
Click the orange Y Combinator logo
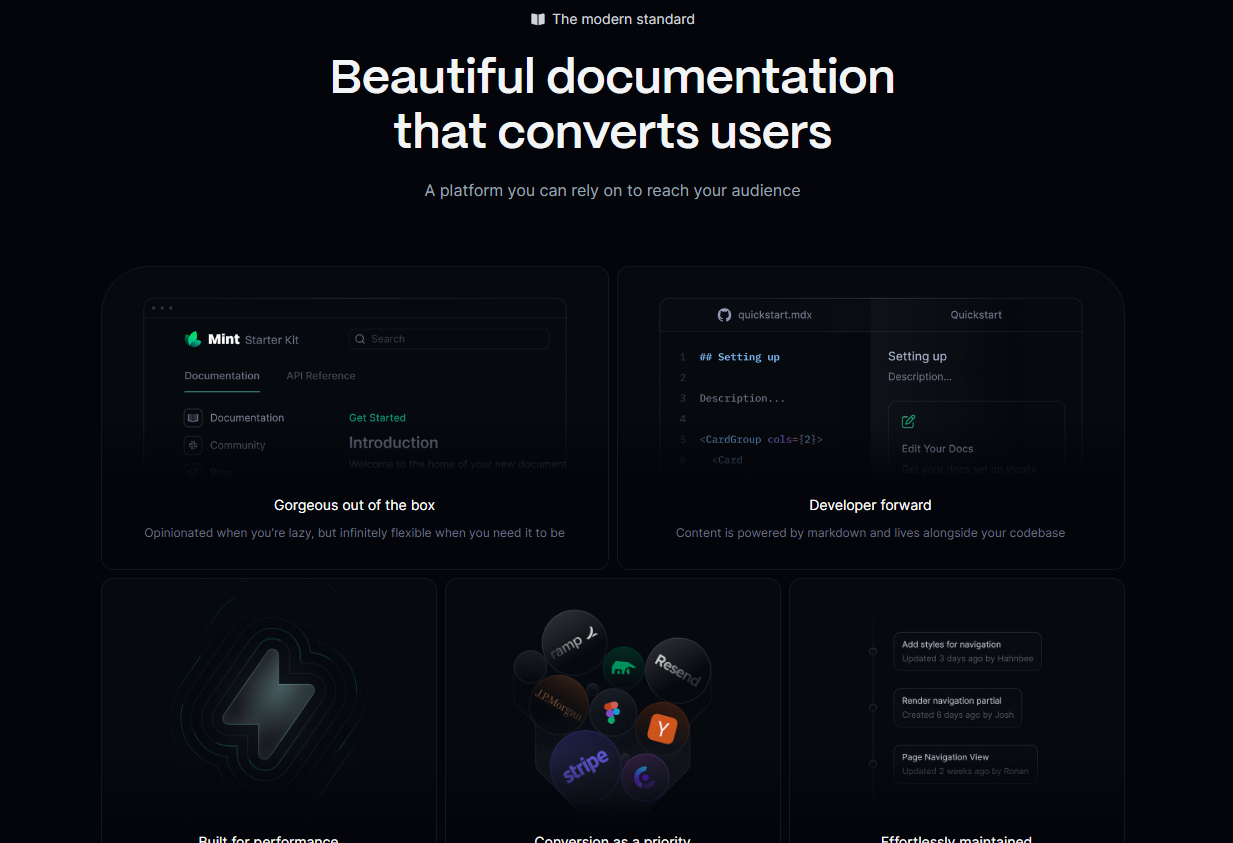662,729
